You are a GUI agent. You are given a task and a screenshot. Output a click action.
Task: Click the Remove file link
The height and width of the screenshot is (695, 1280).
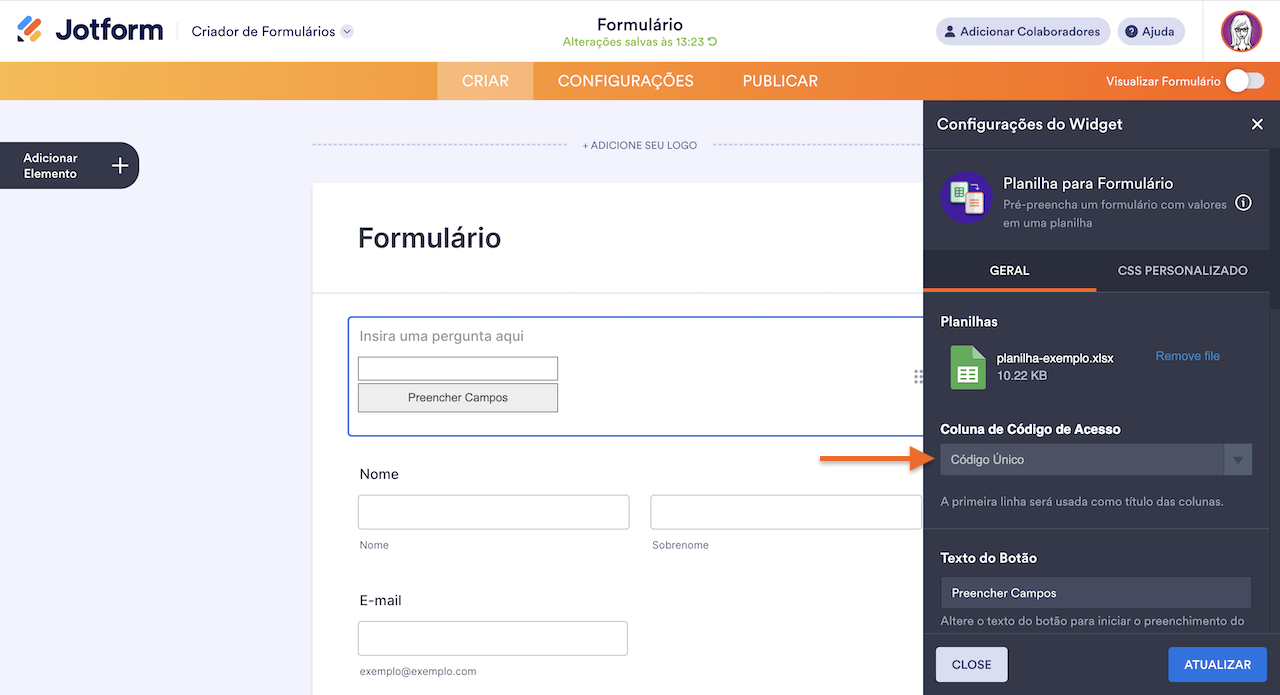tap(1187, 355)
